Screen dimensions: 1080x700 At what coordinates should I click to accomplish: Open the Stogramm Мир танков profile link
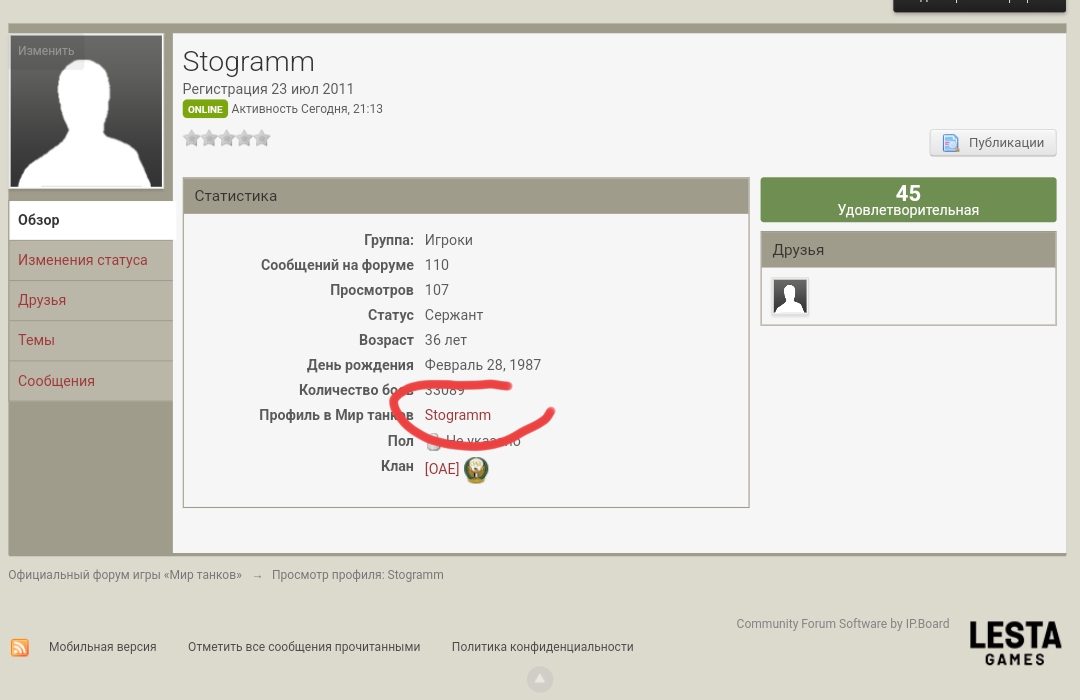[x=457, y=415]
